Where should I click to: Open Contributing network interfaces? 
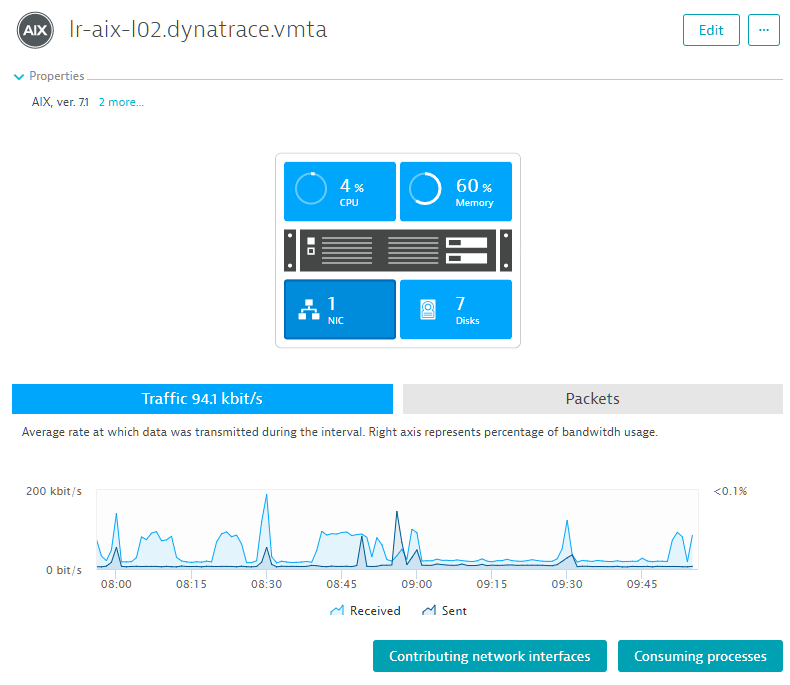(x=489, y=656)
